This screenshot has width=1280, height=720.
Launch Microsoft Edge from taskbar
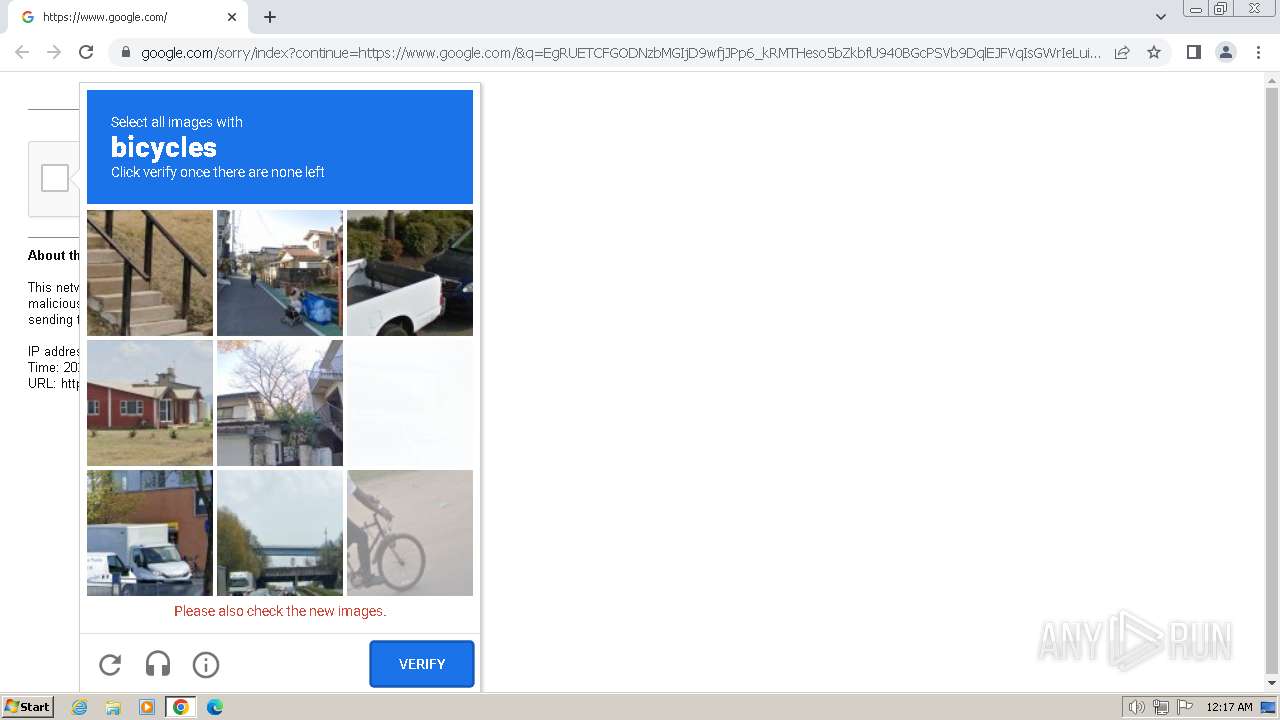(215, 707)
